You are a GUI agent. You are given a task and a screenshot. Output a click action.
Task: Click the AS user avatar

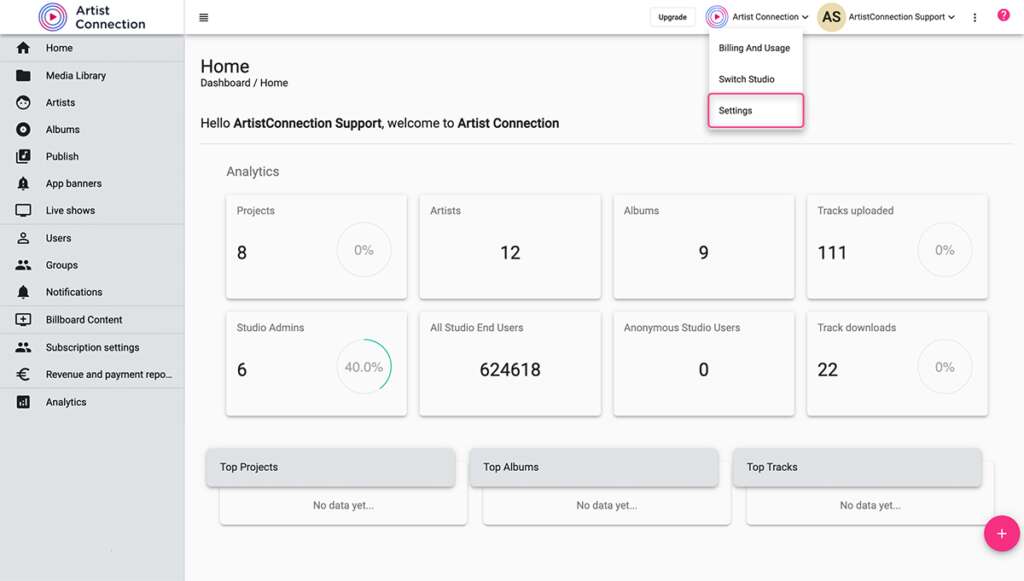831,17
